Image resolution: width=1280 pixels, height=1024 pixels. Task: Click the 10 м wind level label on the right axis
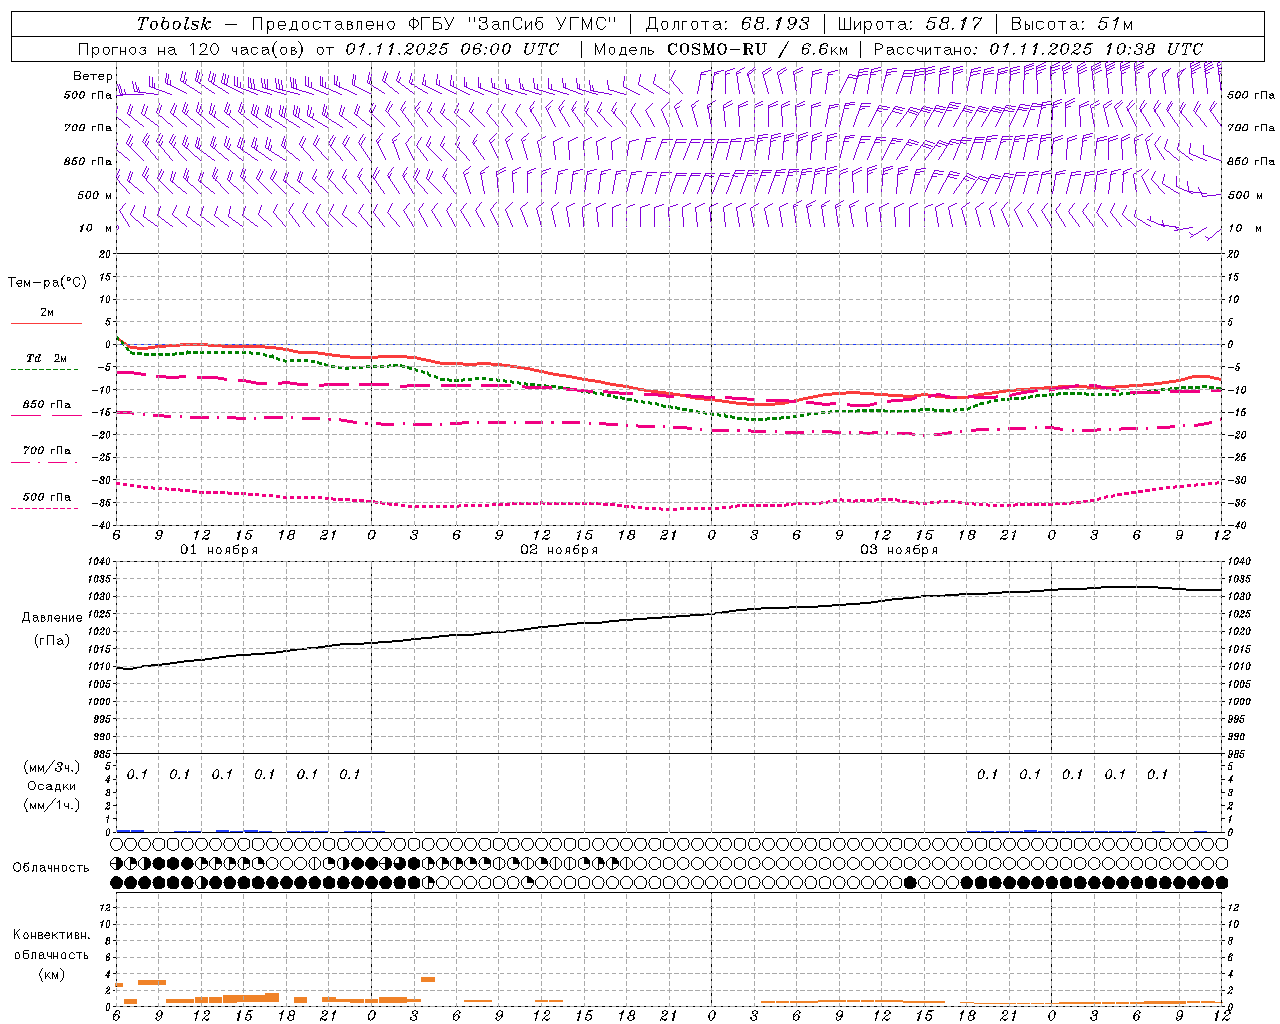pos(1243,229)
